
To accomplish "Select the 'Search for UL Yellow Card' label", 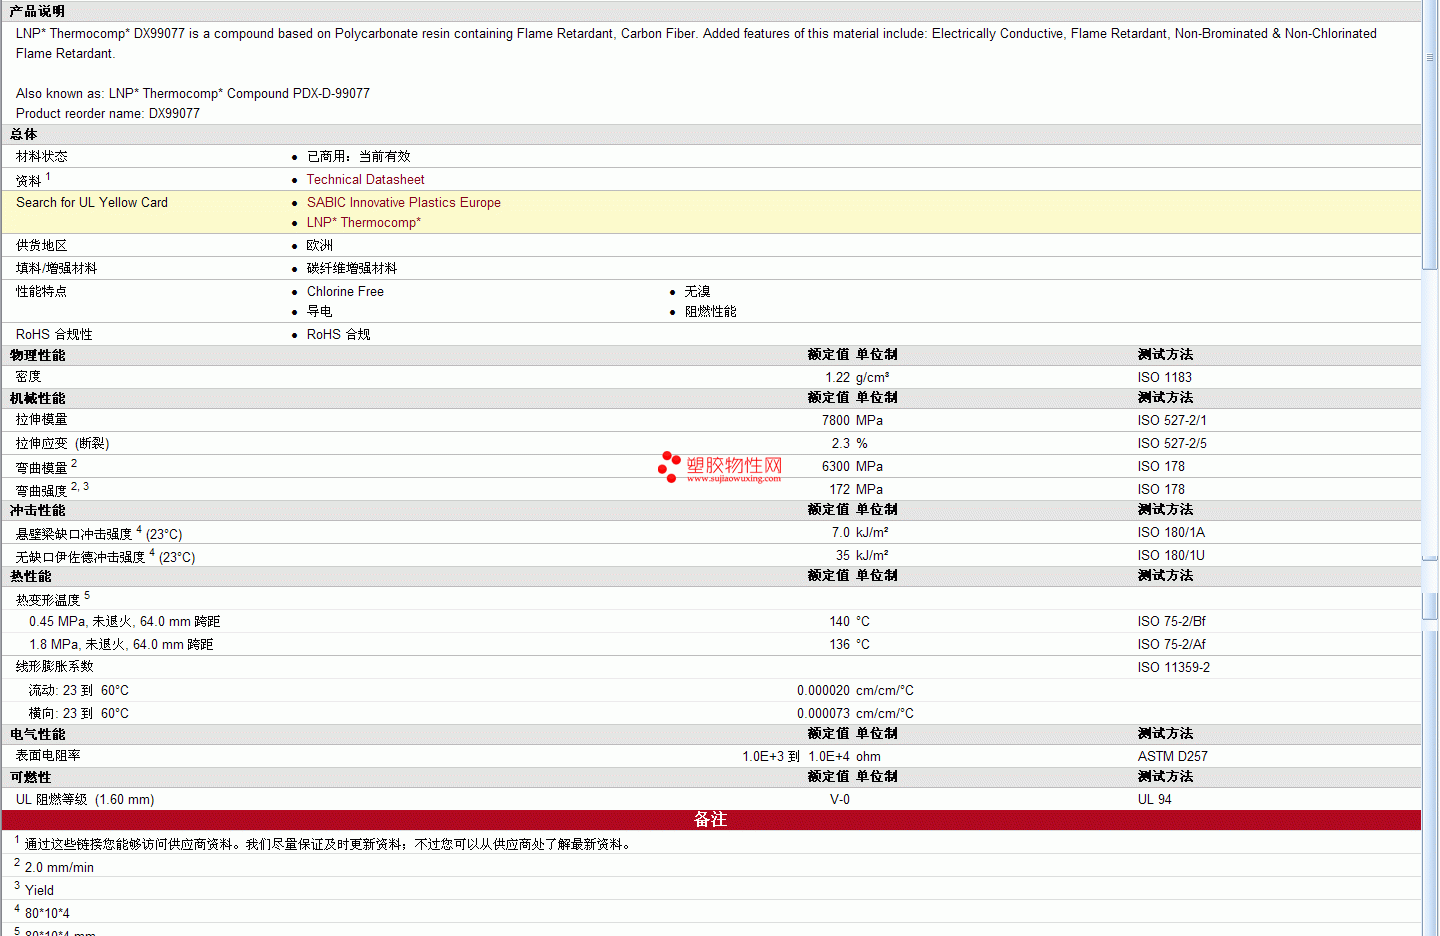I will [92, 203].
